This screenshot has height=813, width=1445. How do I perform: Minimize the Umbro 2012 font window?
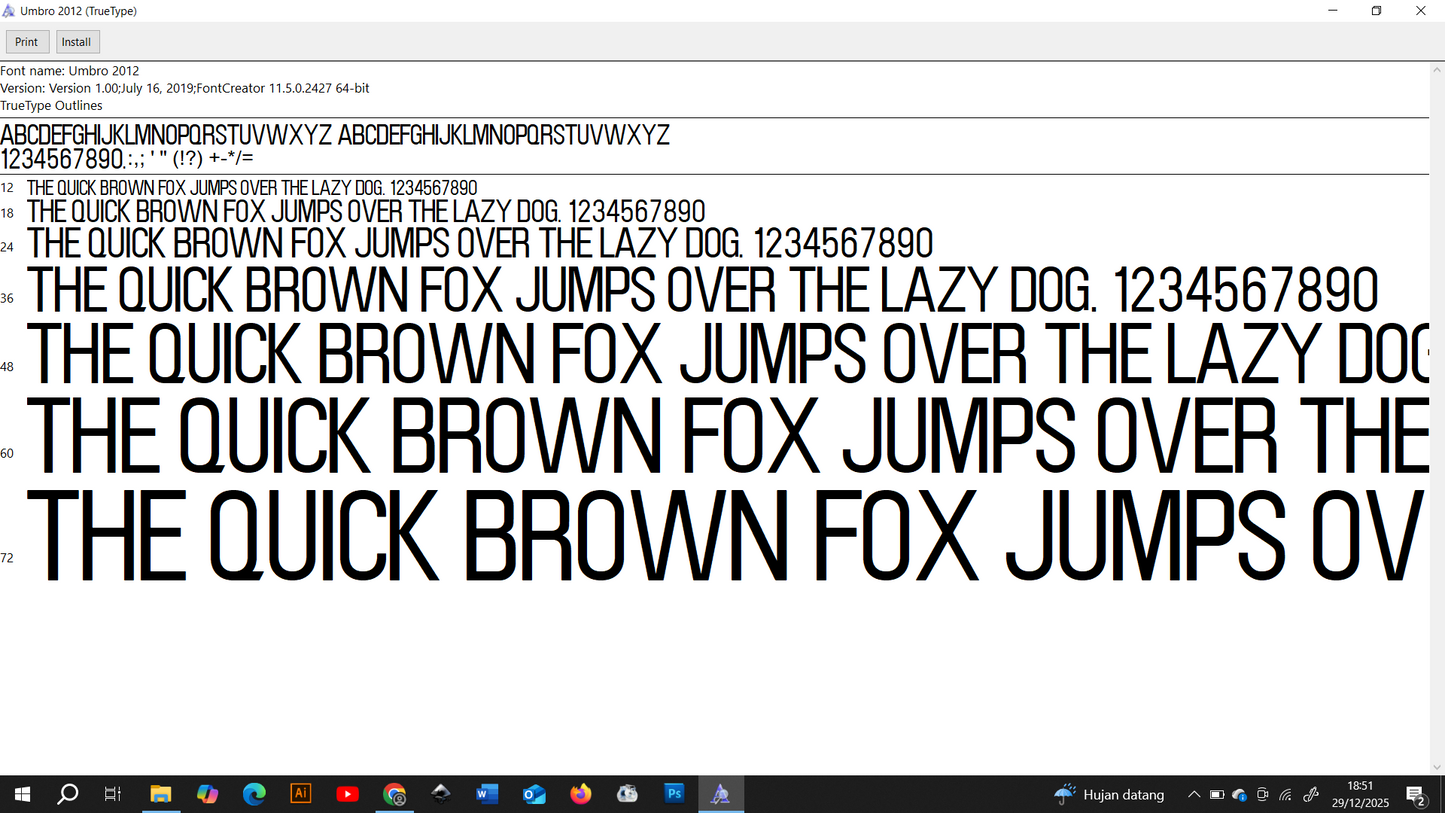click(x=1332, y=11)
